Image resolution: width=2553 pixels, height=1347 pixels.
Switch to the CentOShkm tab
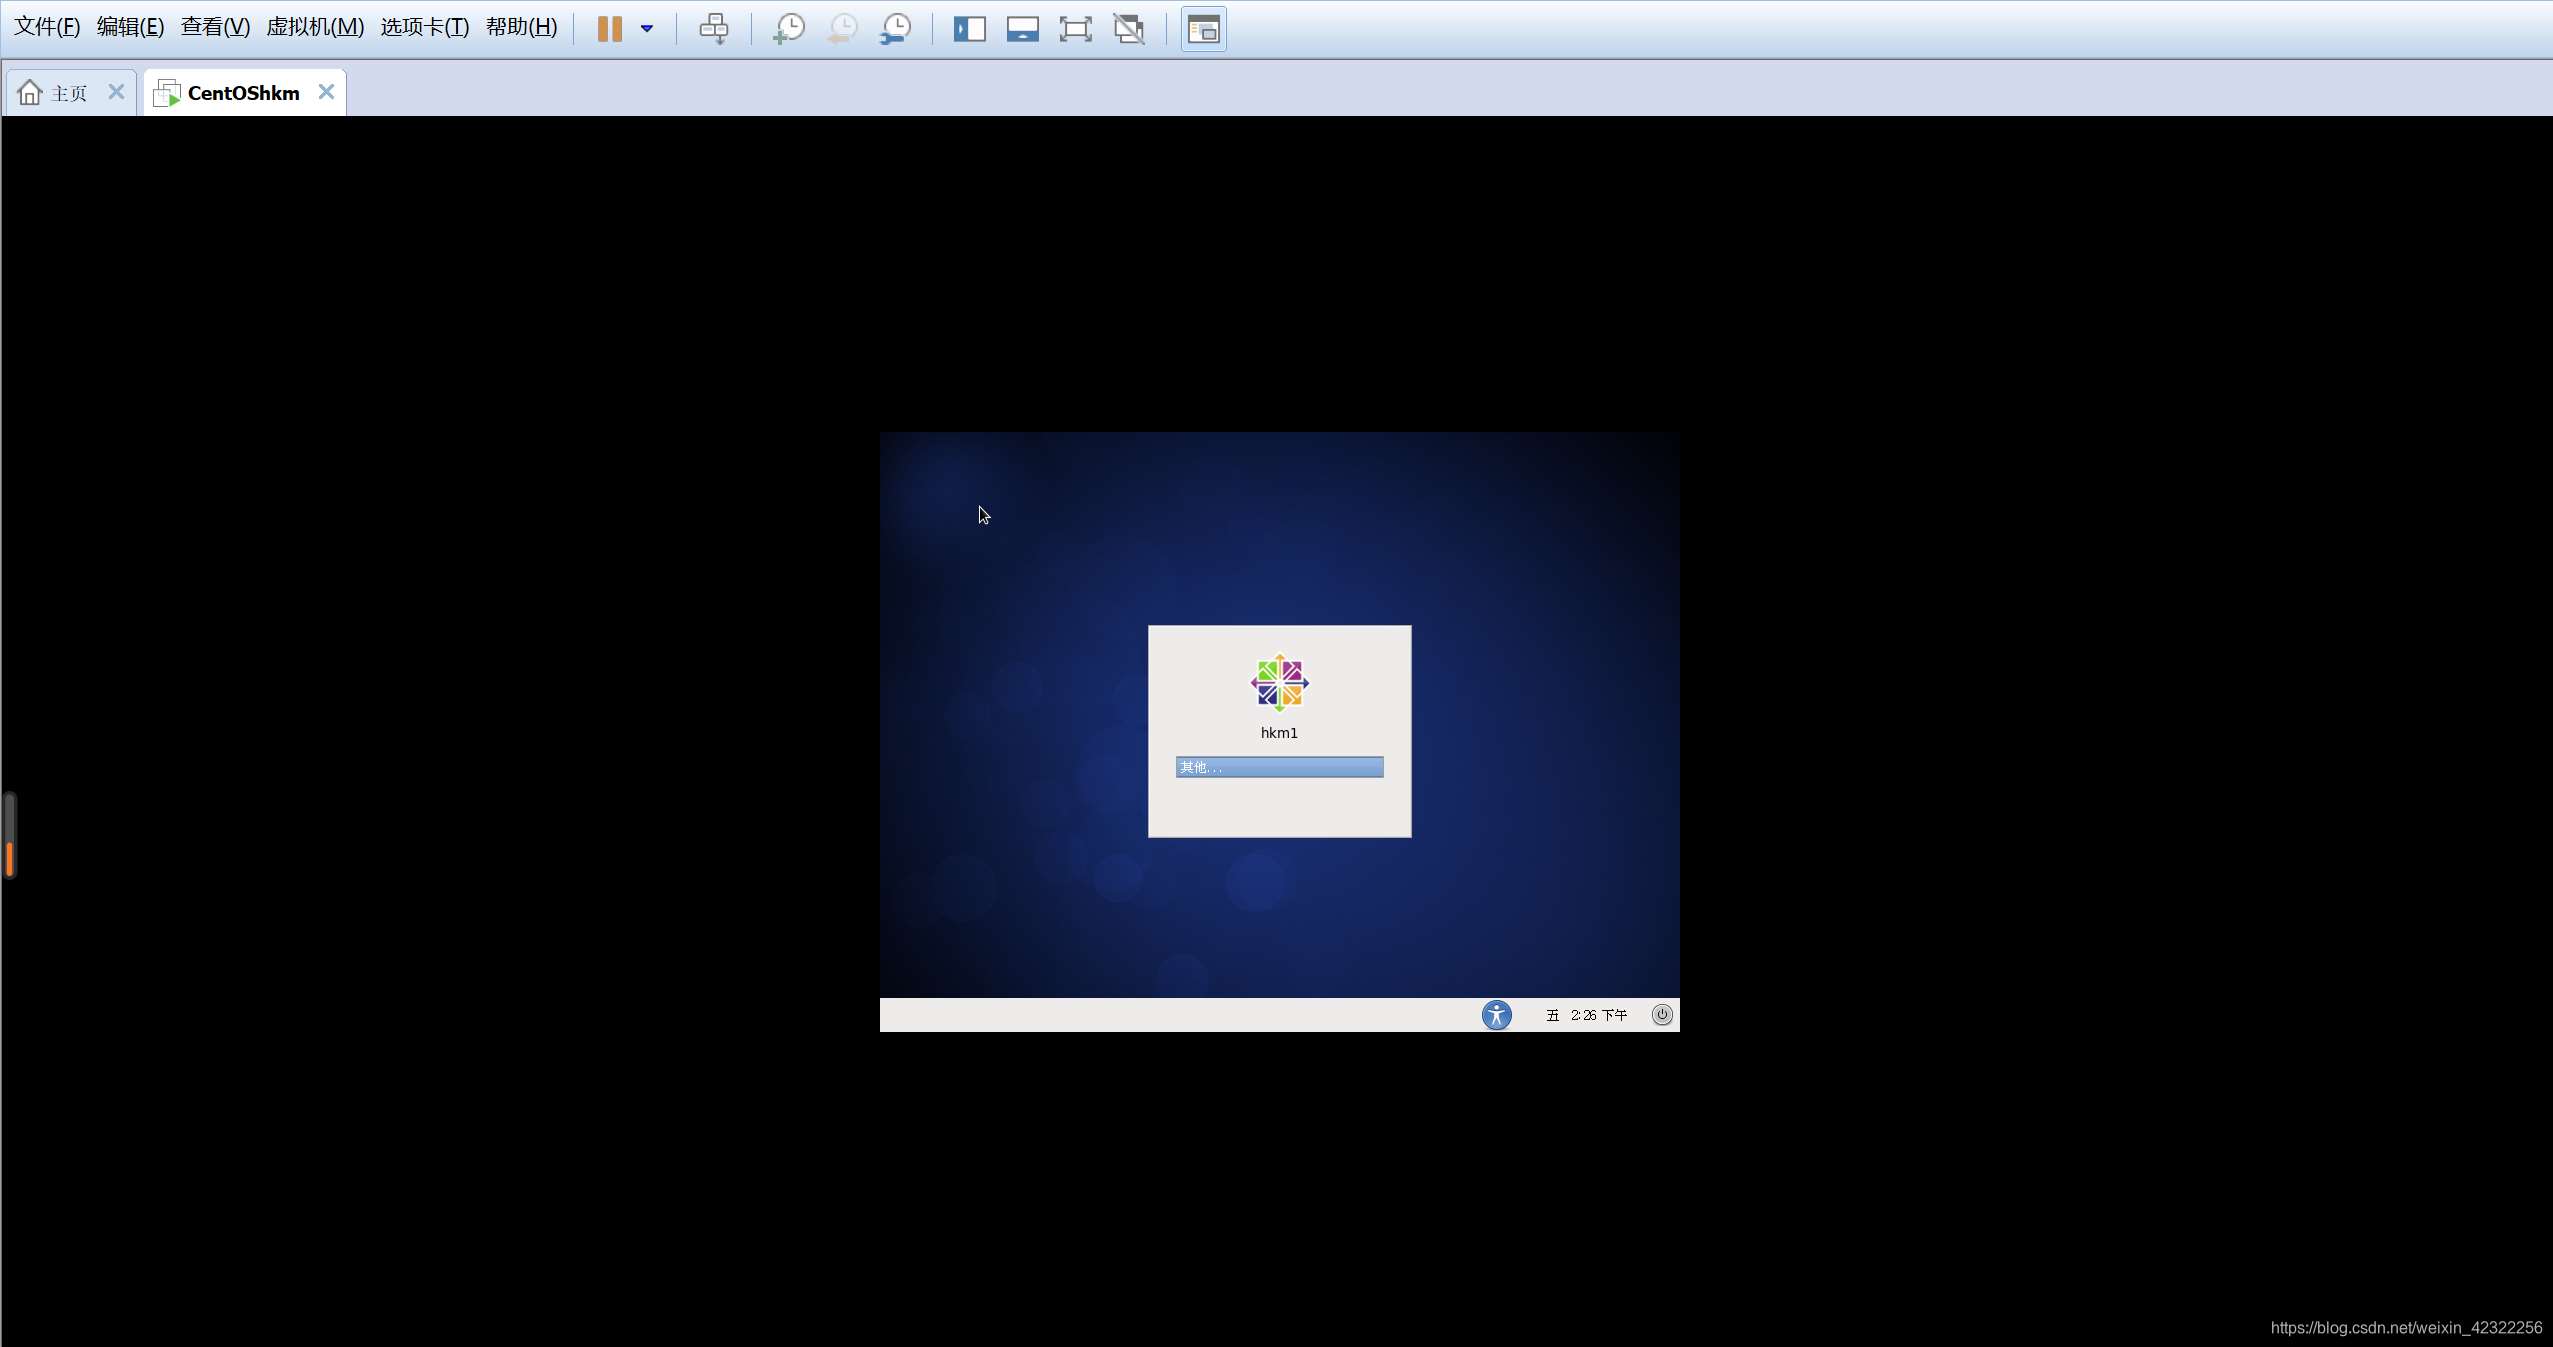click(x=243, y=93)
